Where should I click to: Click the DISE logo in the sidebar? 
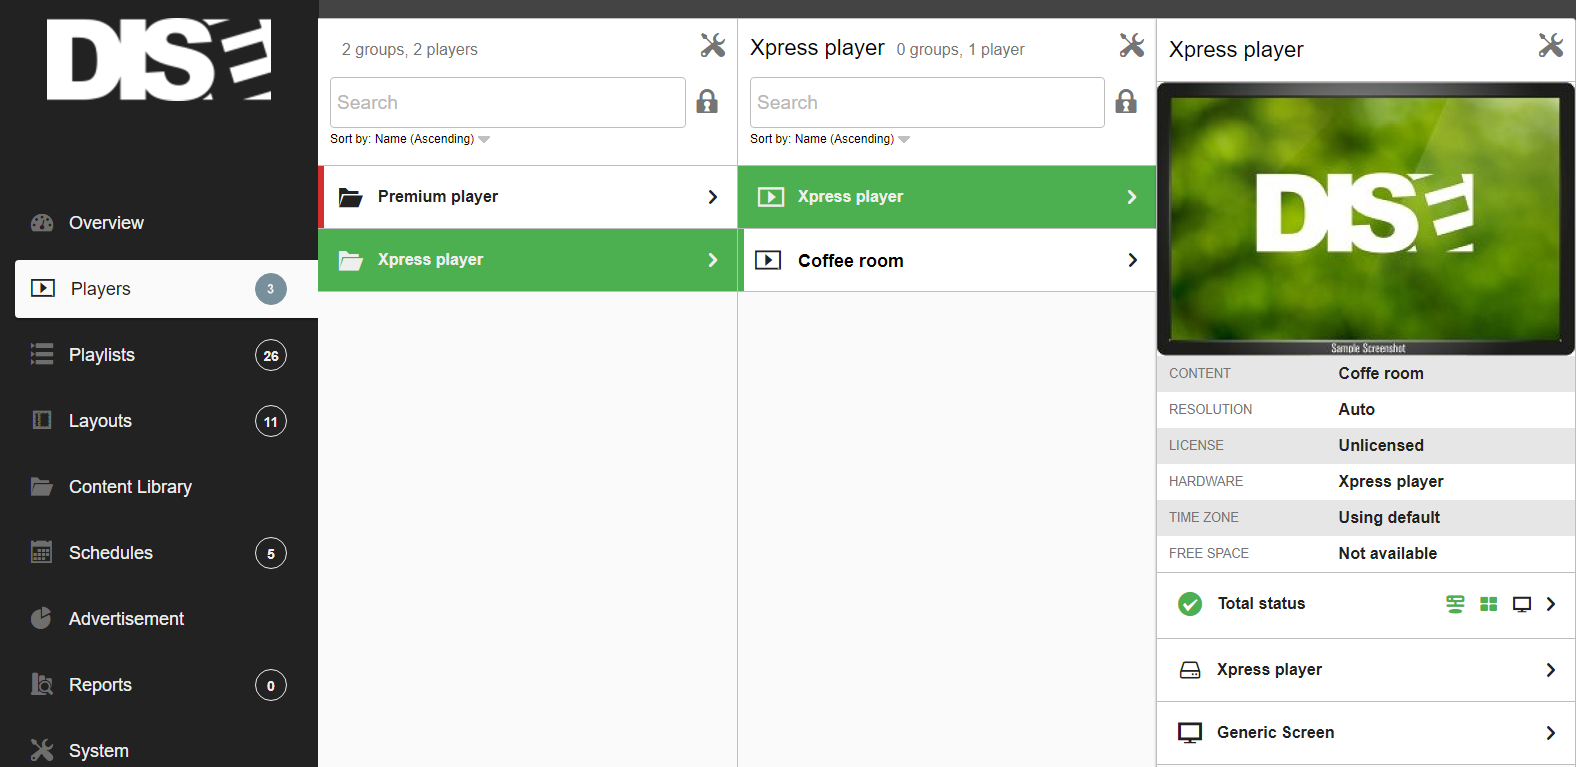[x=159, y=60]
